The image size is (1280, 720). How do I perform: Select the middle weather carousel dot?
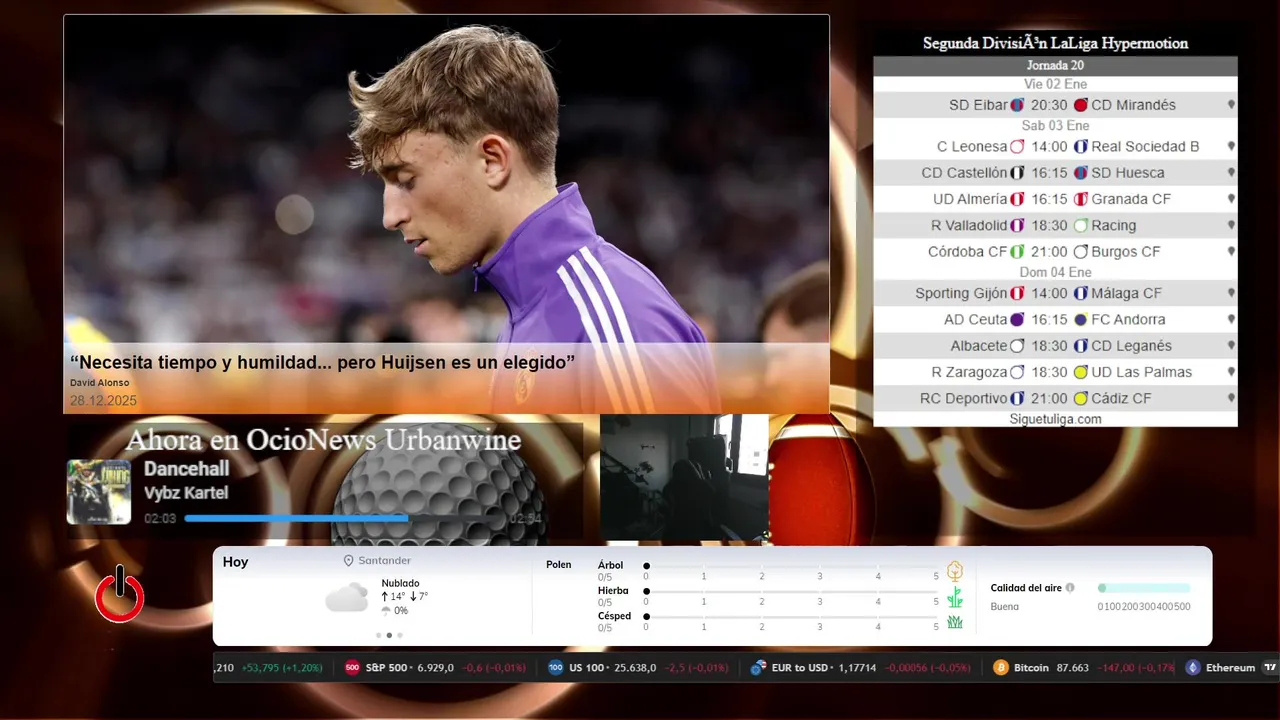[x=389, y=635]
